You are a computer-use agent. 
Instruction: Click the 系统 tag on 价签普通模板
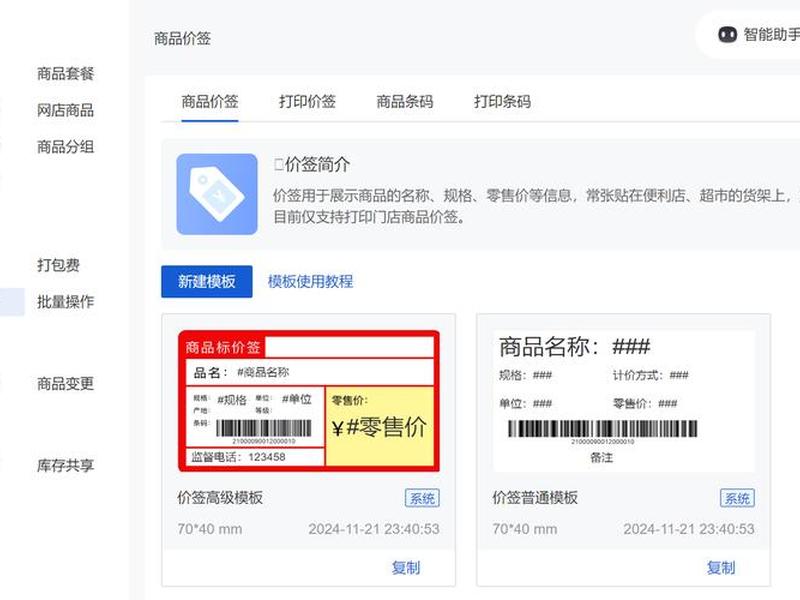point(737,498)
